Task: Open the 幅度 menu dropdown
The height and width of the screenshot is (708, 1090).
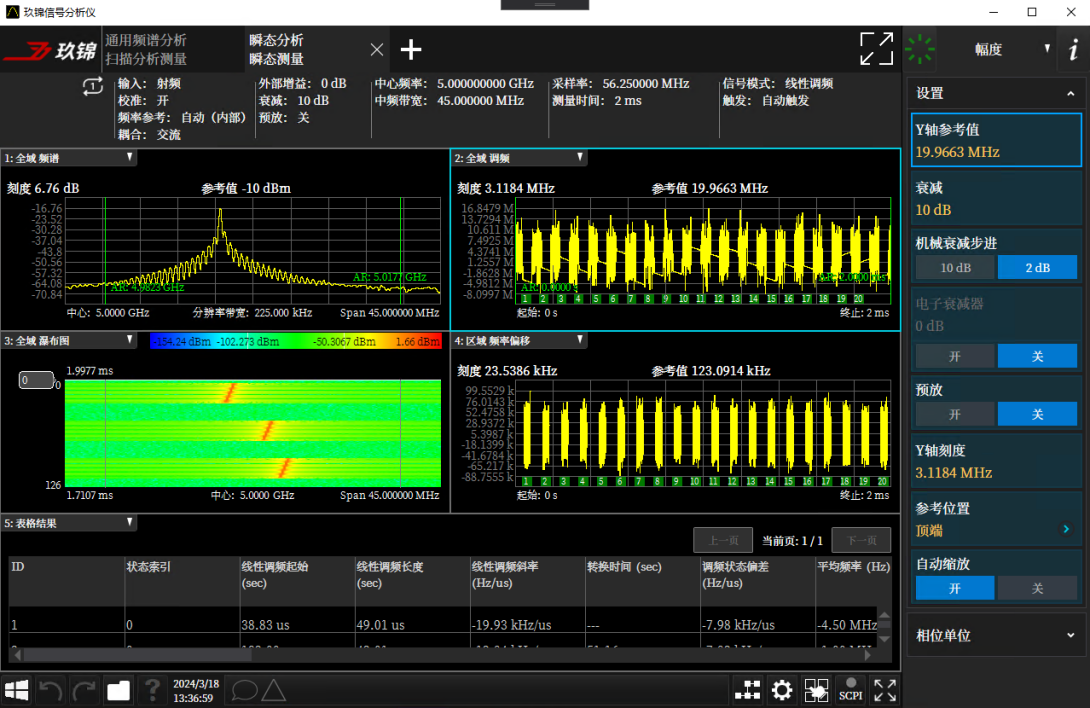Action: [997, 49]
